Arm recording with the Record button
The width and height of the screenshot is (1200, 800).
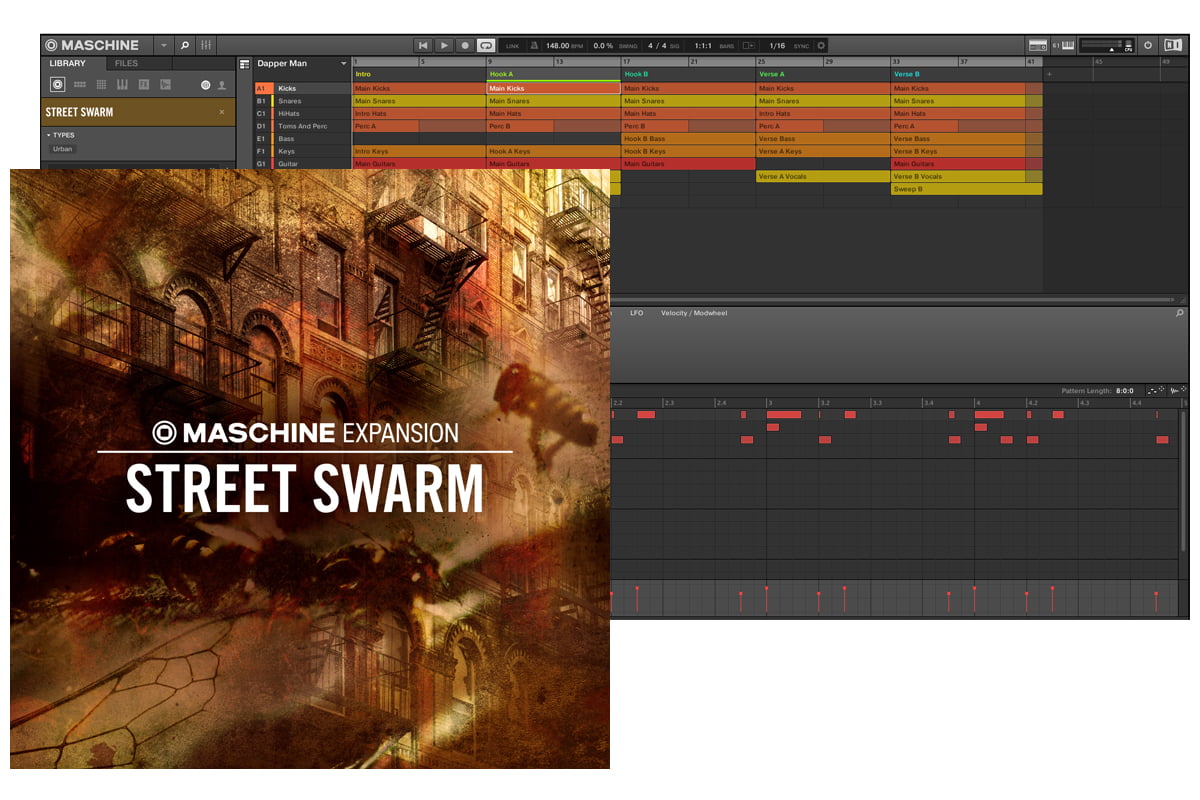coord(465,46)
